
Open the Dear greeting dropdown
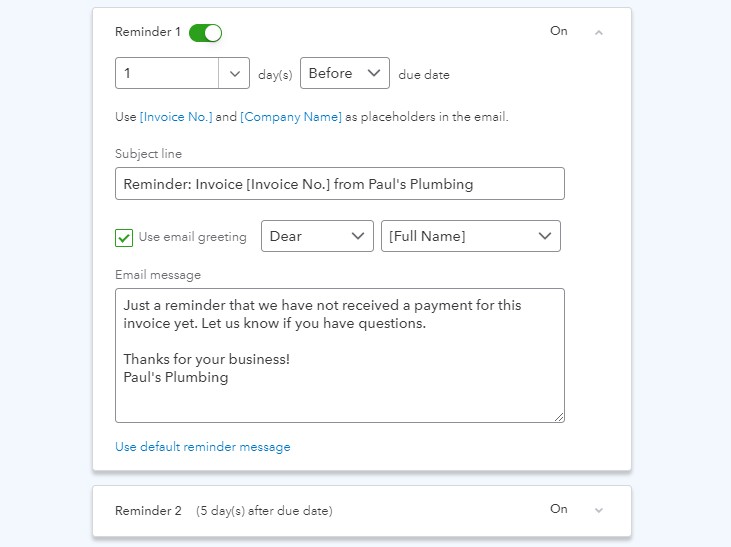pos(317,236)
